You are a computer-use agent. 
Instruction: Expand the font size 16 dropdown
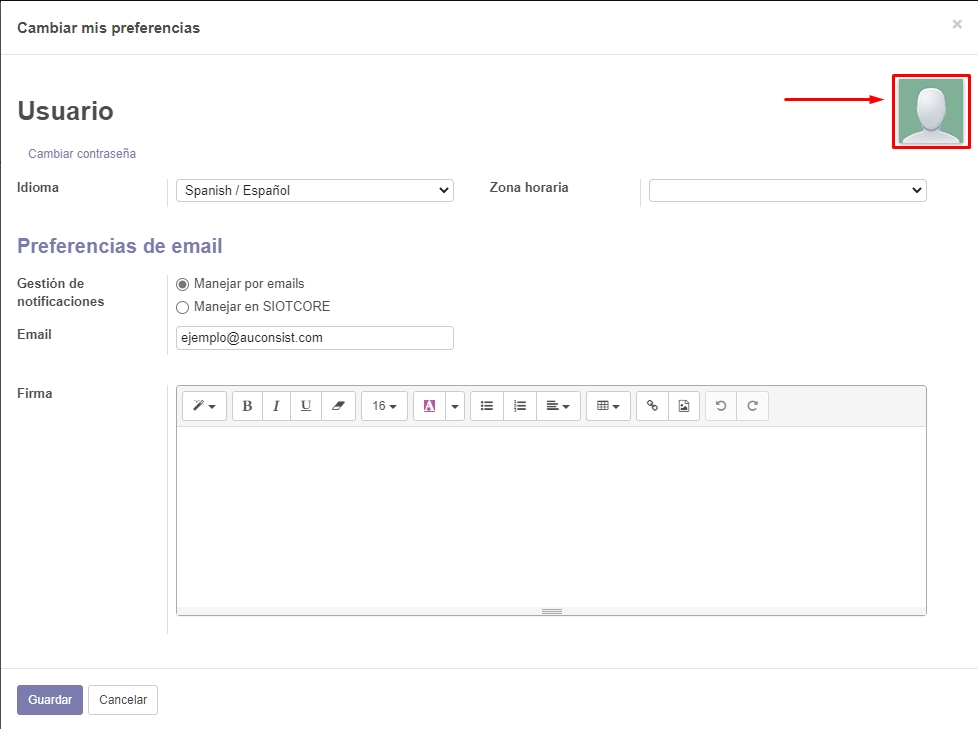point(384,406)
